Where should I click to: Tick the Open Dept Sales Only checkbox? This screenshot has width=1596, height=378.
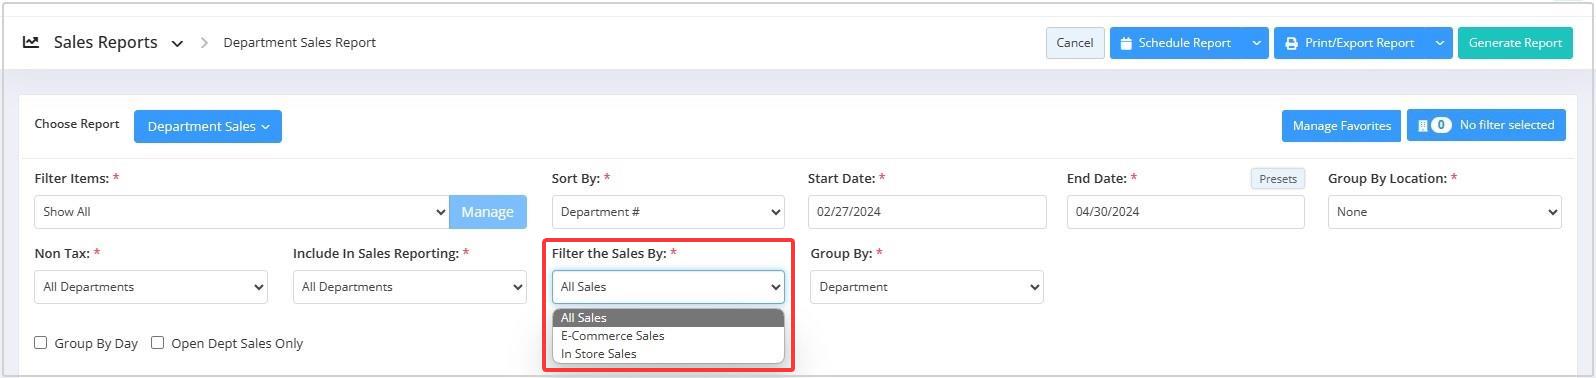click(x=157, y=342)
